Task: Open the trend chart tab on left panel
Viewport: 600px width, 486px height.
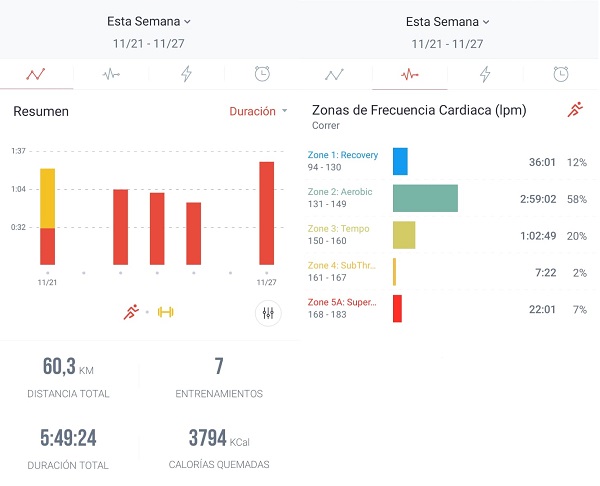Action: click(36, 74)
